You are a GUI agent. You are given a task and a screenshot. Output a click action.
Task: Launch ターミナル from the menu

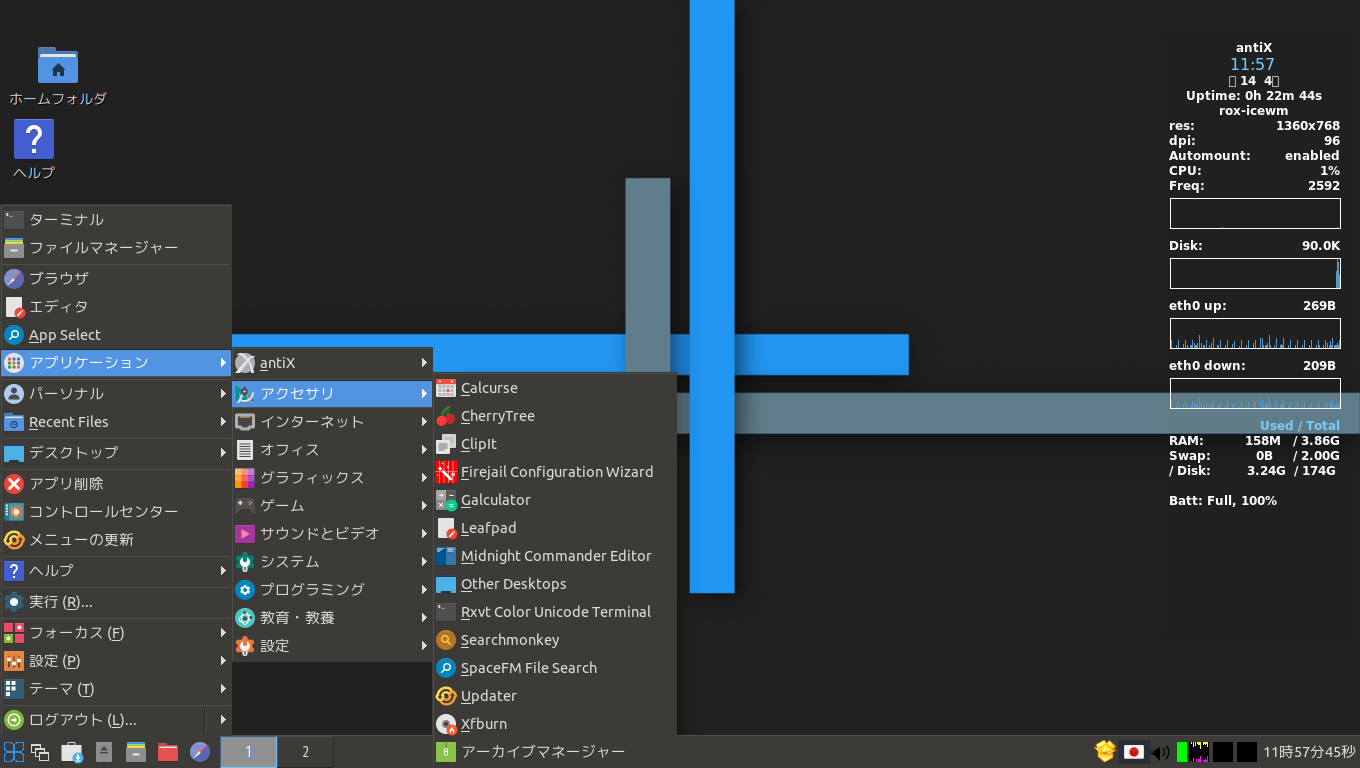[116, 220]
